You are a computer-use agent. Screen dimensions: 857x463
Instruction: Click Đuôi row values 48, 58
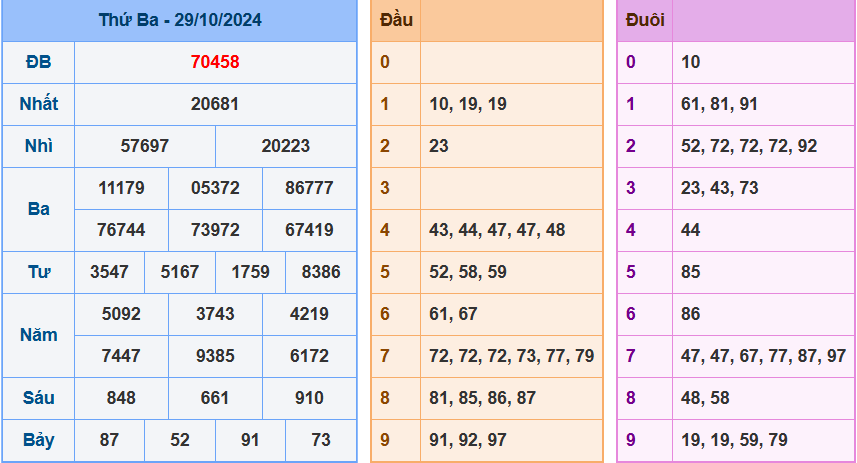pyautogui.click(x=705, y=398)
